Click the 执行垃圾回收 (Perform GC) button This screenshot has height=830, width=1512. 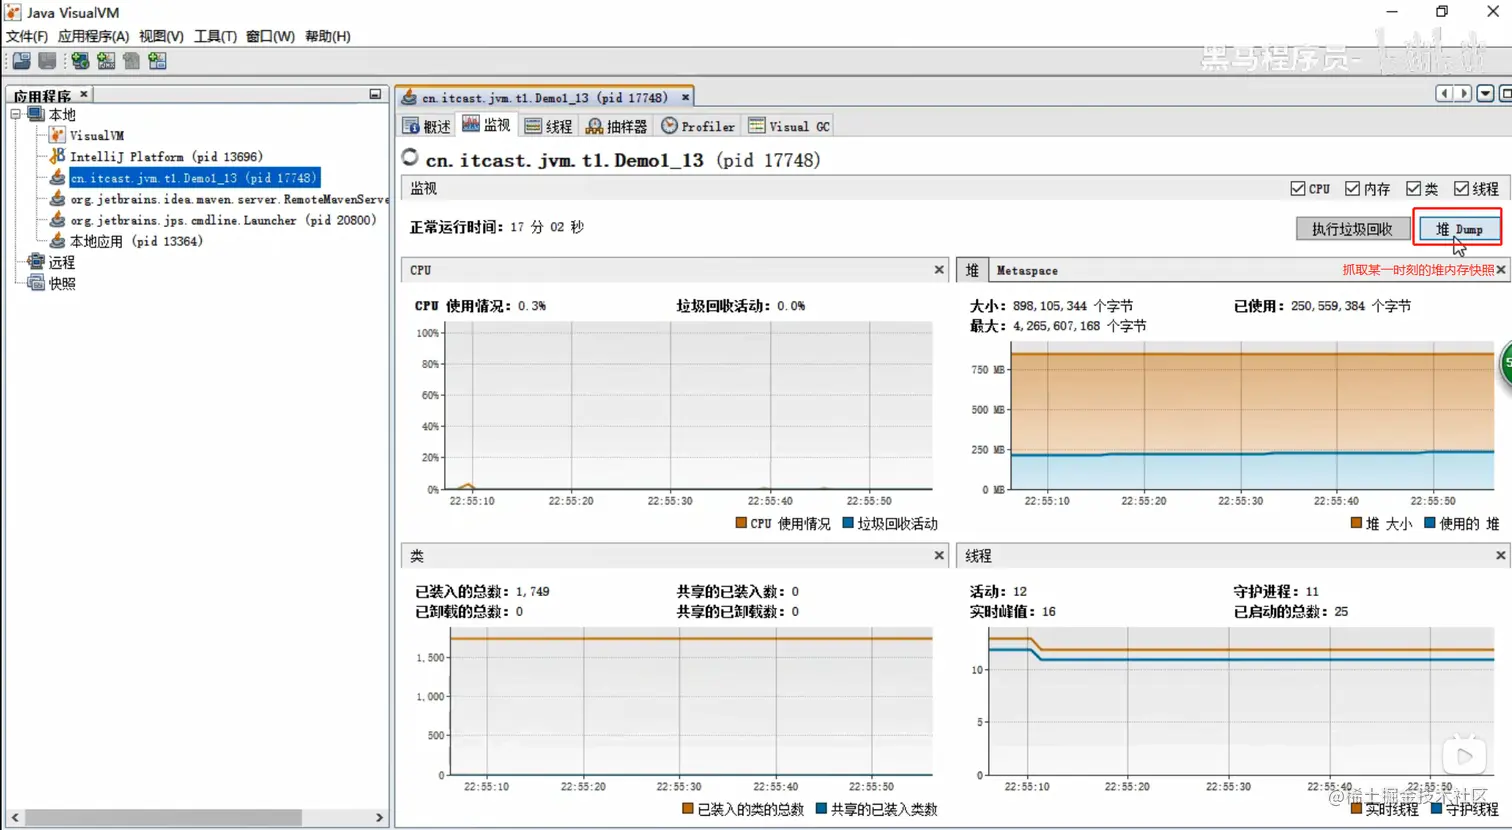click(x=1352, y=229)
